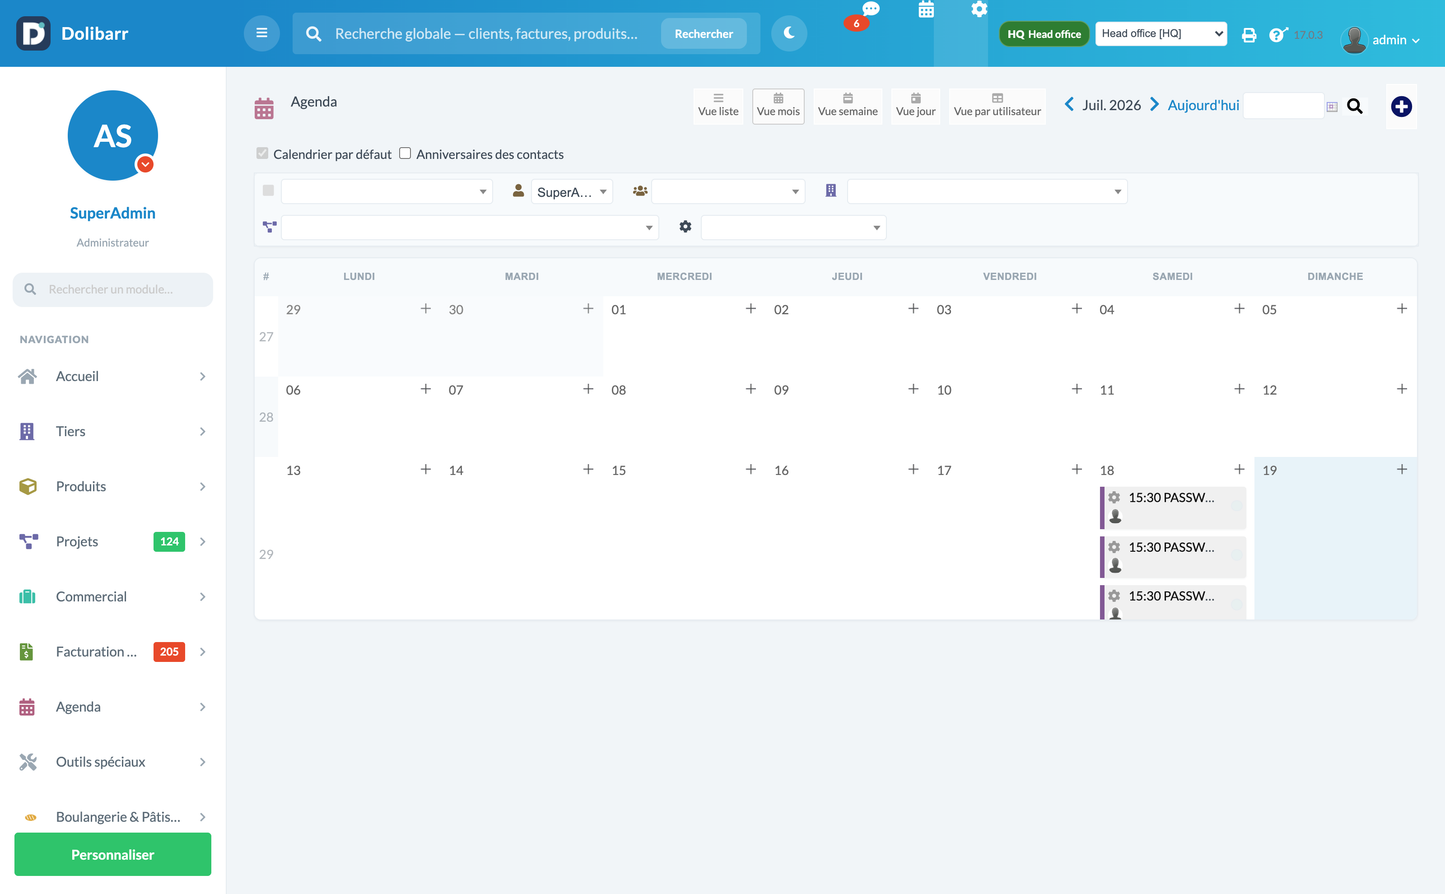Screen dimensions: 1445x894
Task: Switch on dark mode moon icon
Action: click(x=789, y=33)
